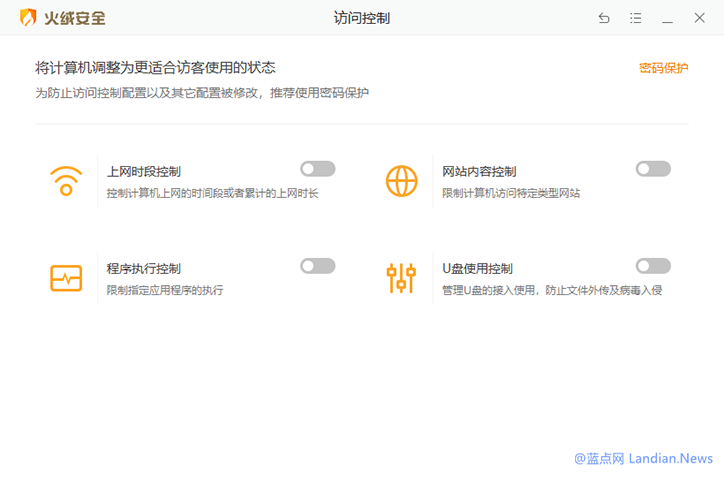Screen dimensions: 724x477
Task: Click the Wi-Fi icon for 上网时段控制
Action: 66,181
